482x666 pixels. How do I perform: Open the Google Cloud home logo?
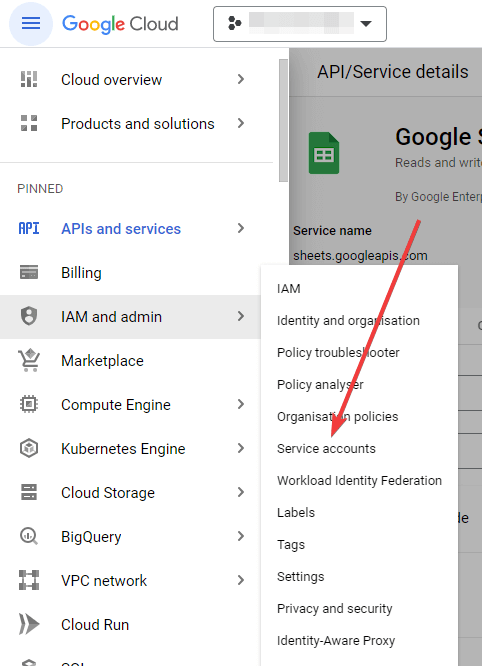pos(120,24)
